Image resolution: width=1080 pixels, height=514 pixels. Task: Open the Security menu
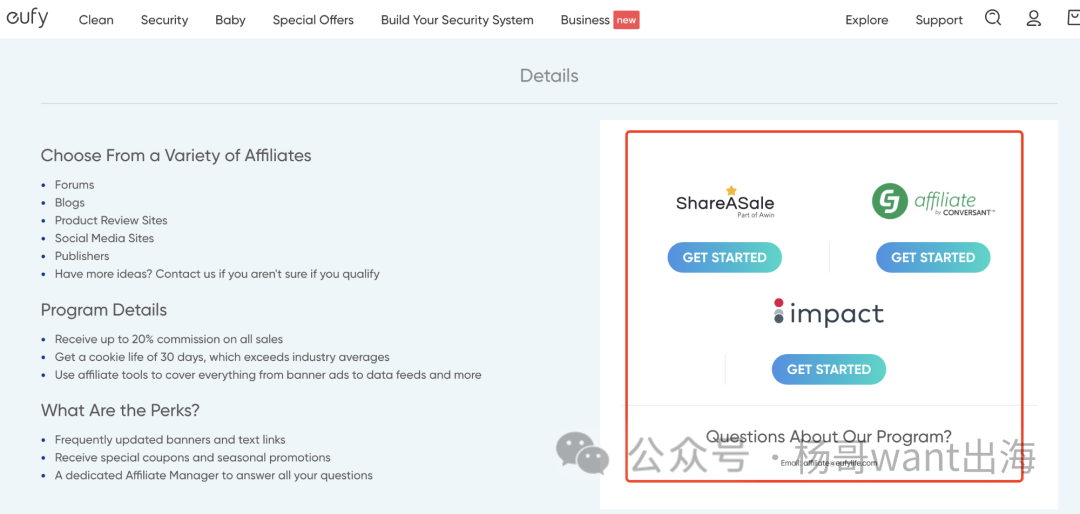pyautogui.click(x=165, y=20)
